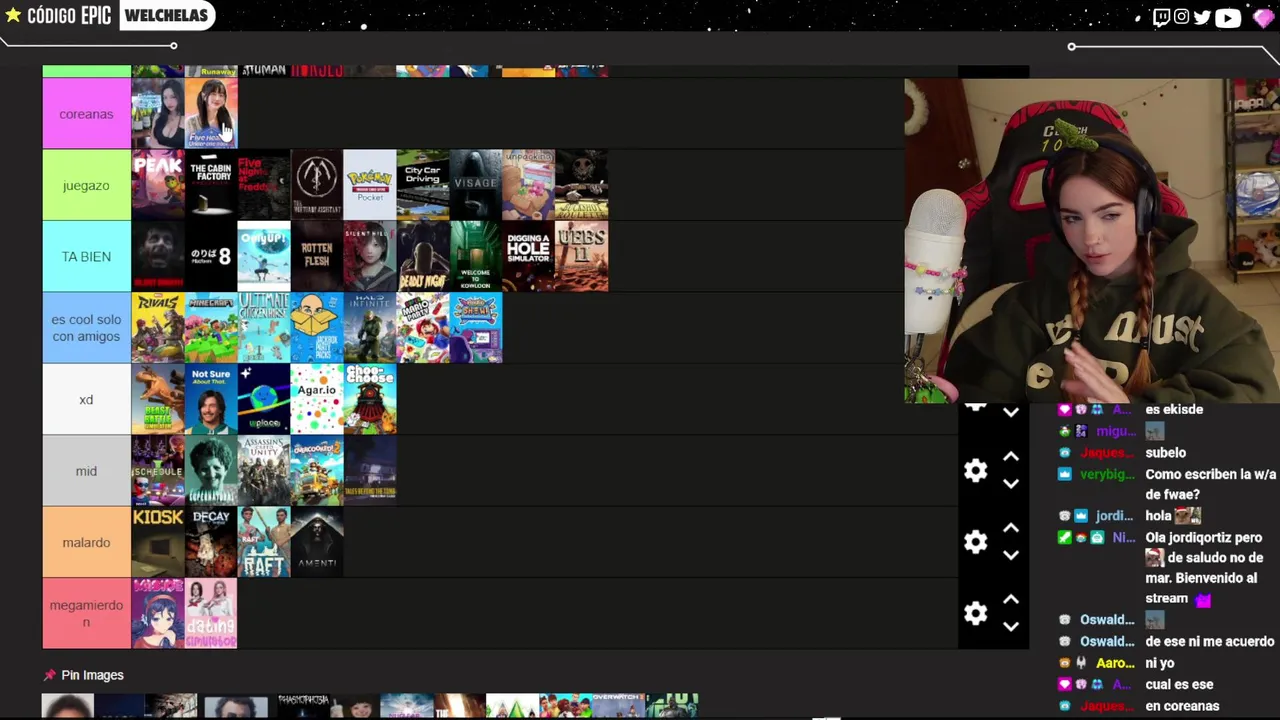The image size is (1280, 720).
Task: Click the Pin Images label
Action: (92, 675)
